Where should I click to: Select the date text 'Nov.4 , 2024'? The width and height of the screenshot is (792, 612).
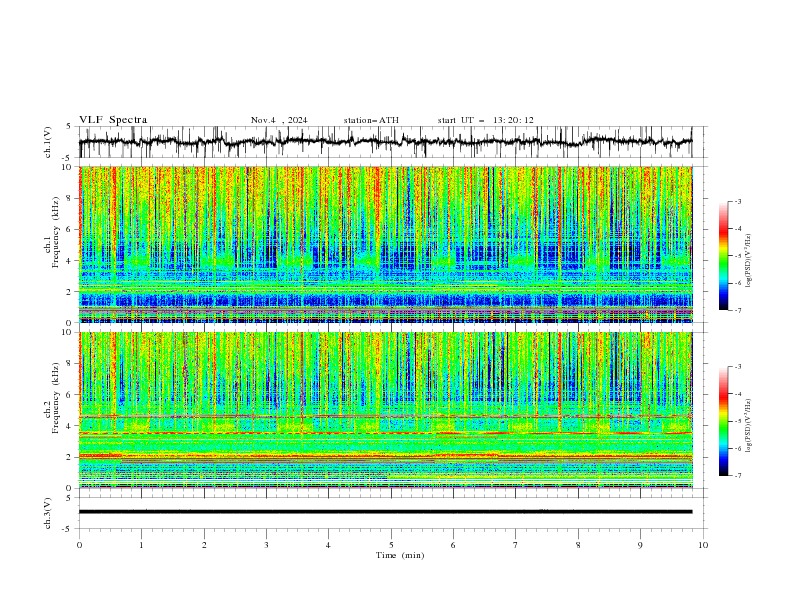pyautogui.click(x=279, y=120)
